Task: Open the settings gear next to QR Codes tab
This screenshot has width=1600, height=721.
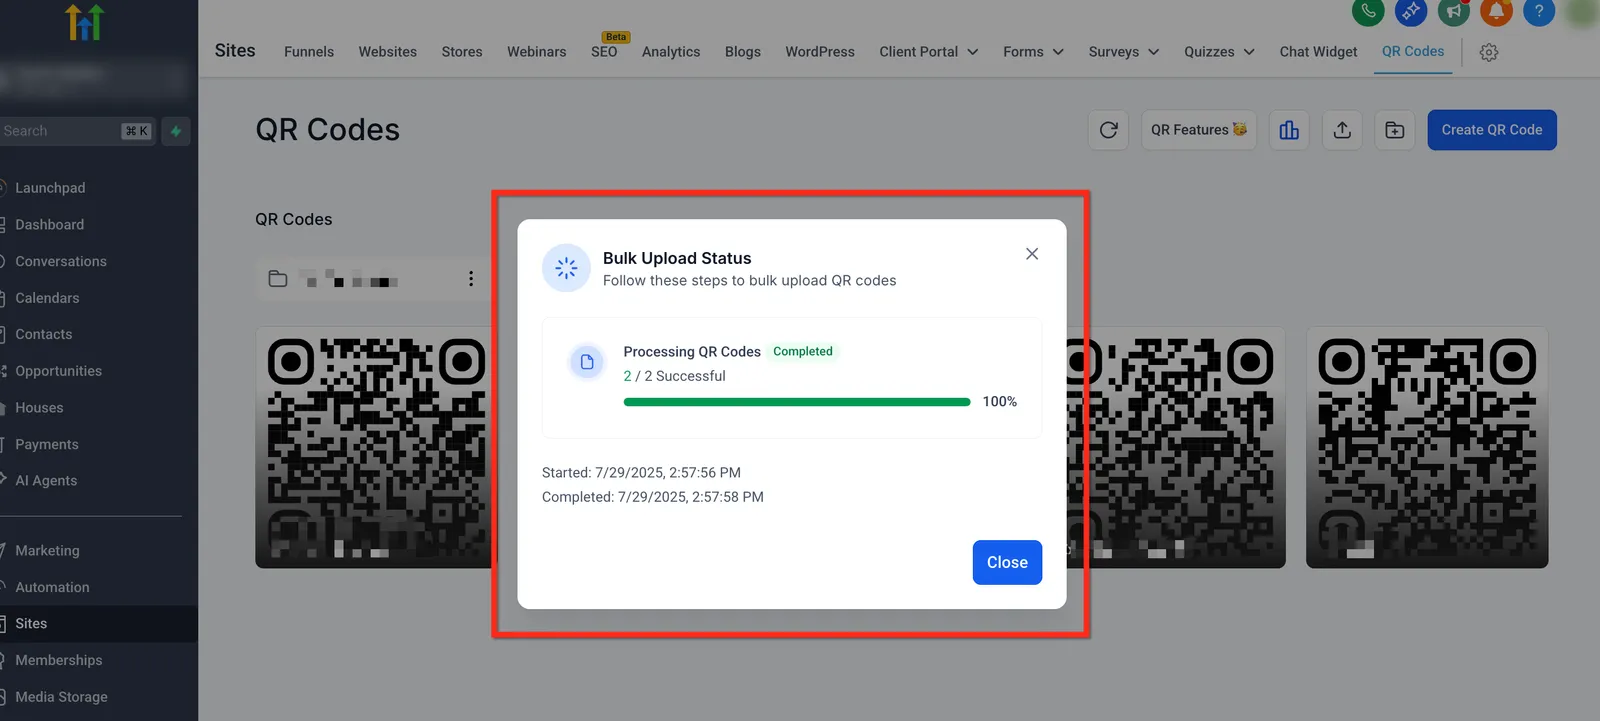Action: point(1489,52)
